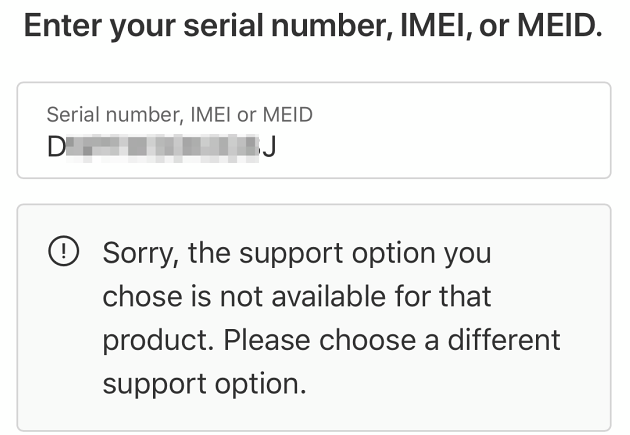Click "Please choose a different" text
This screenshot has height=435, width=630.
(392, 340)
